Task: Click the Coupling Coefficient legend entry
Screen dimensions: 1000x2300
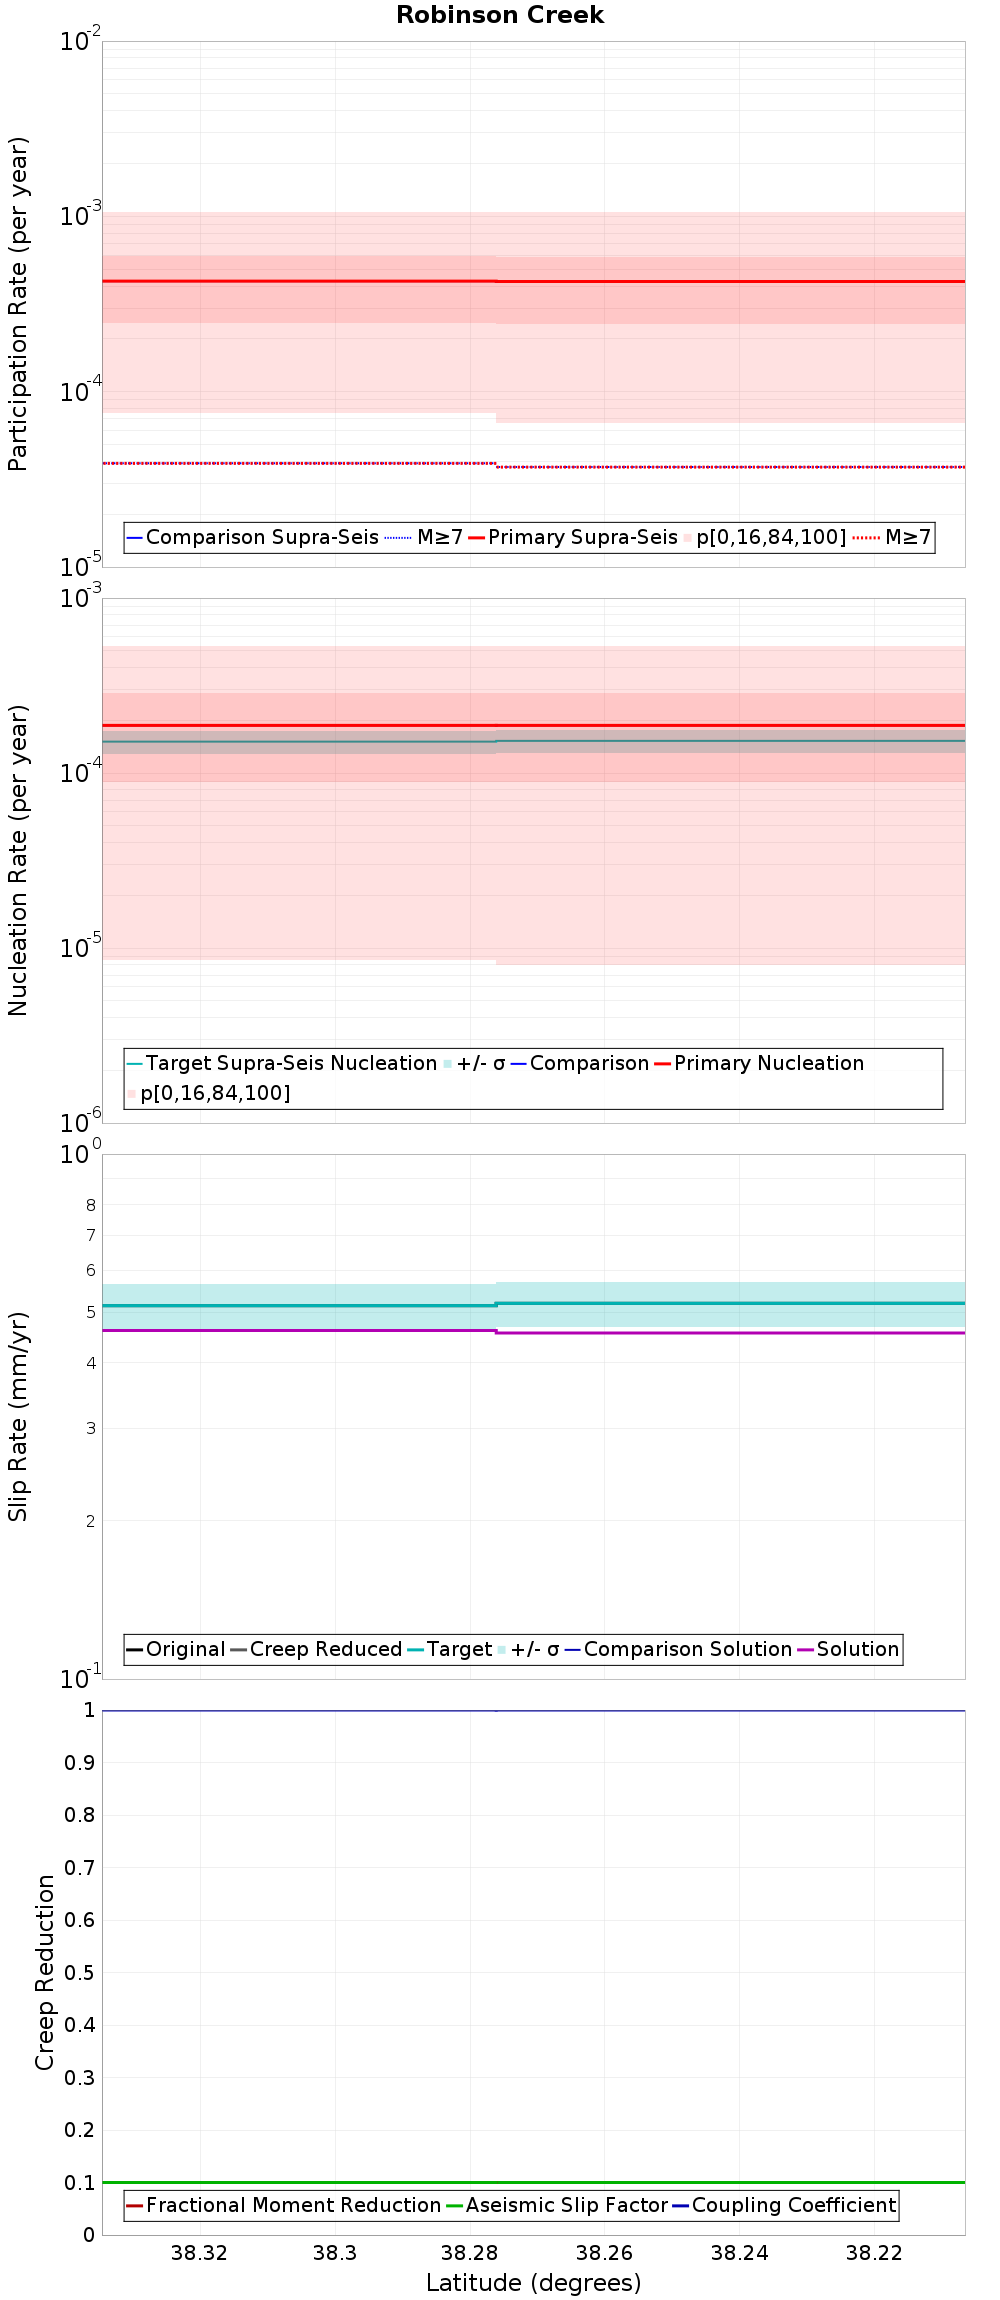Action: tap(784, 2205)
